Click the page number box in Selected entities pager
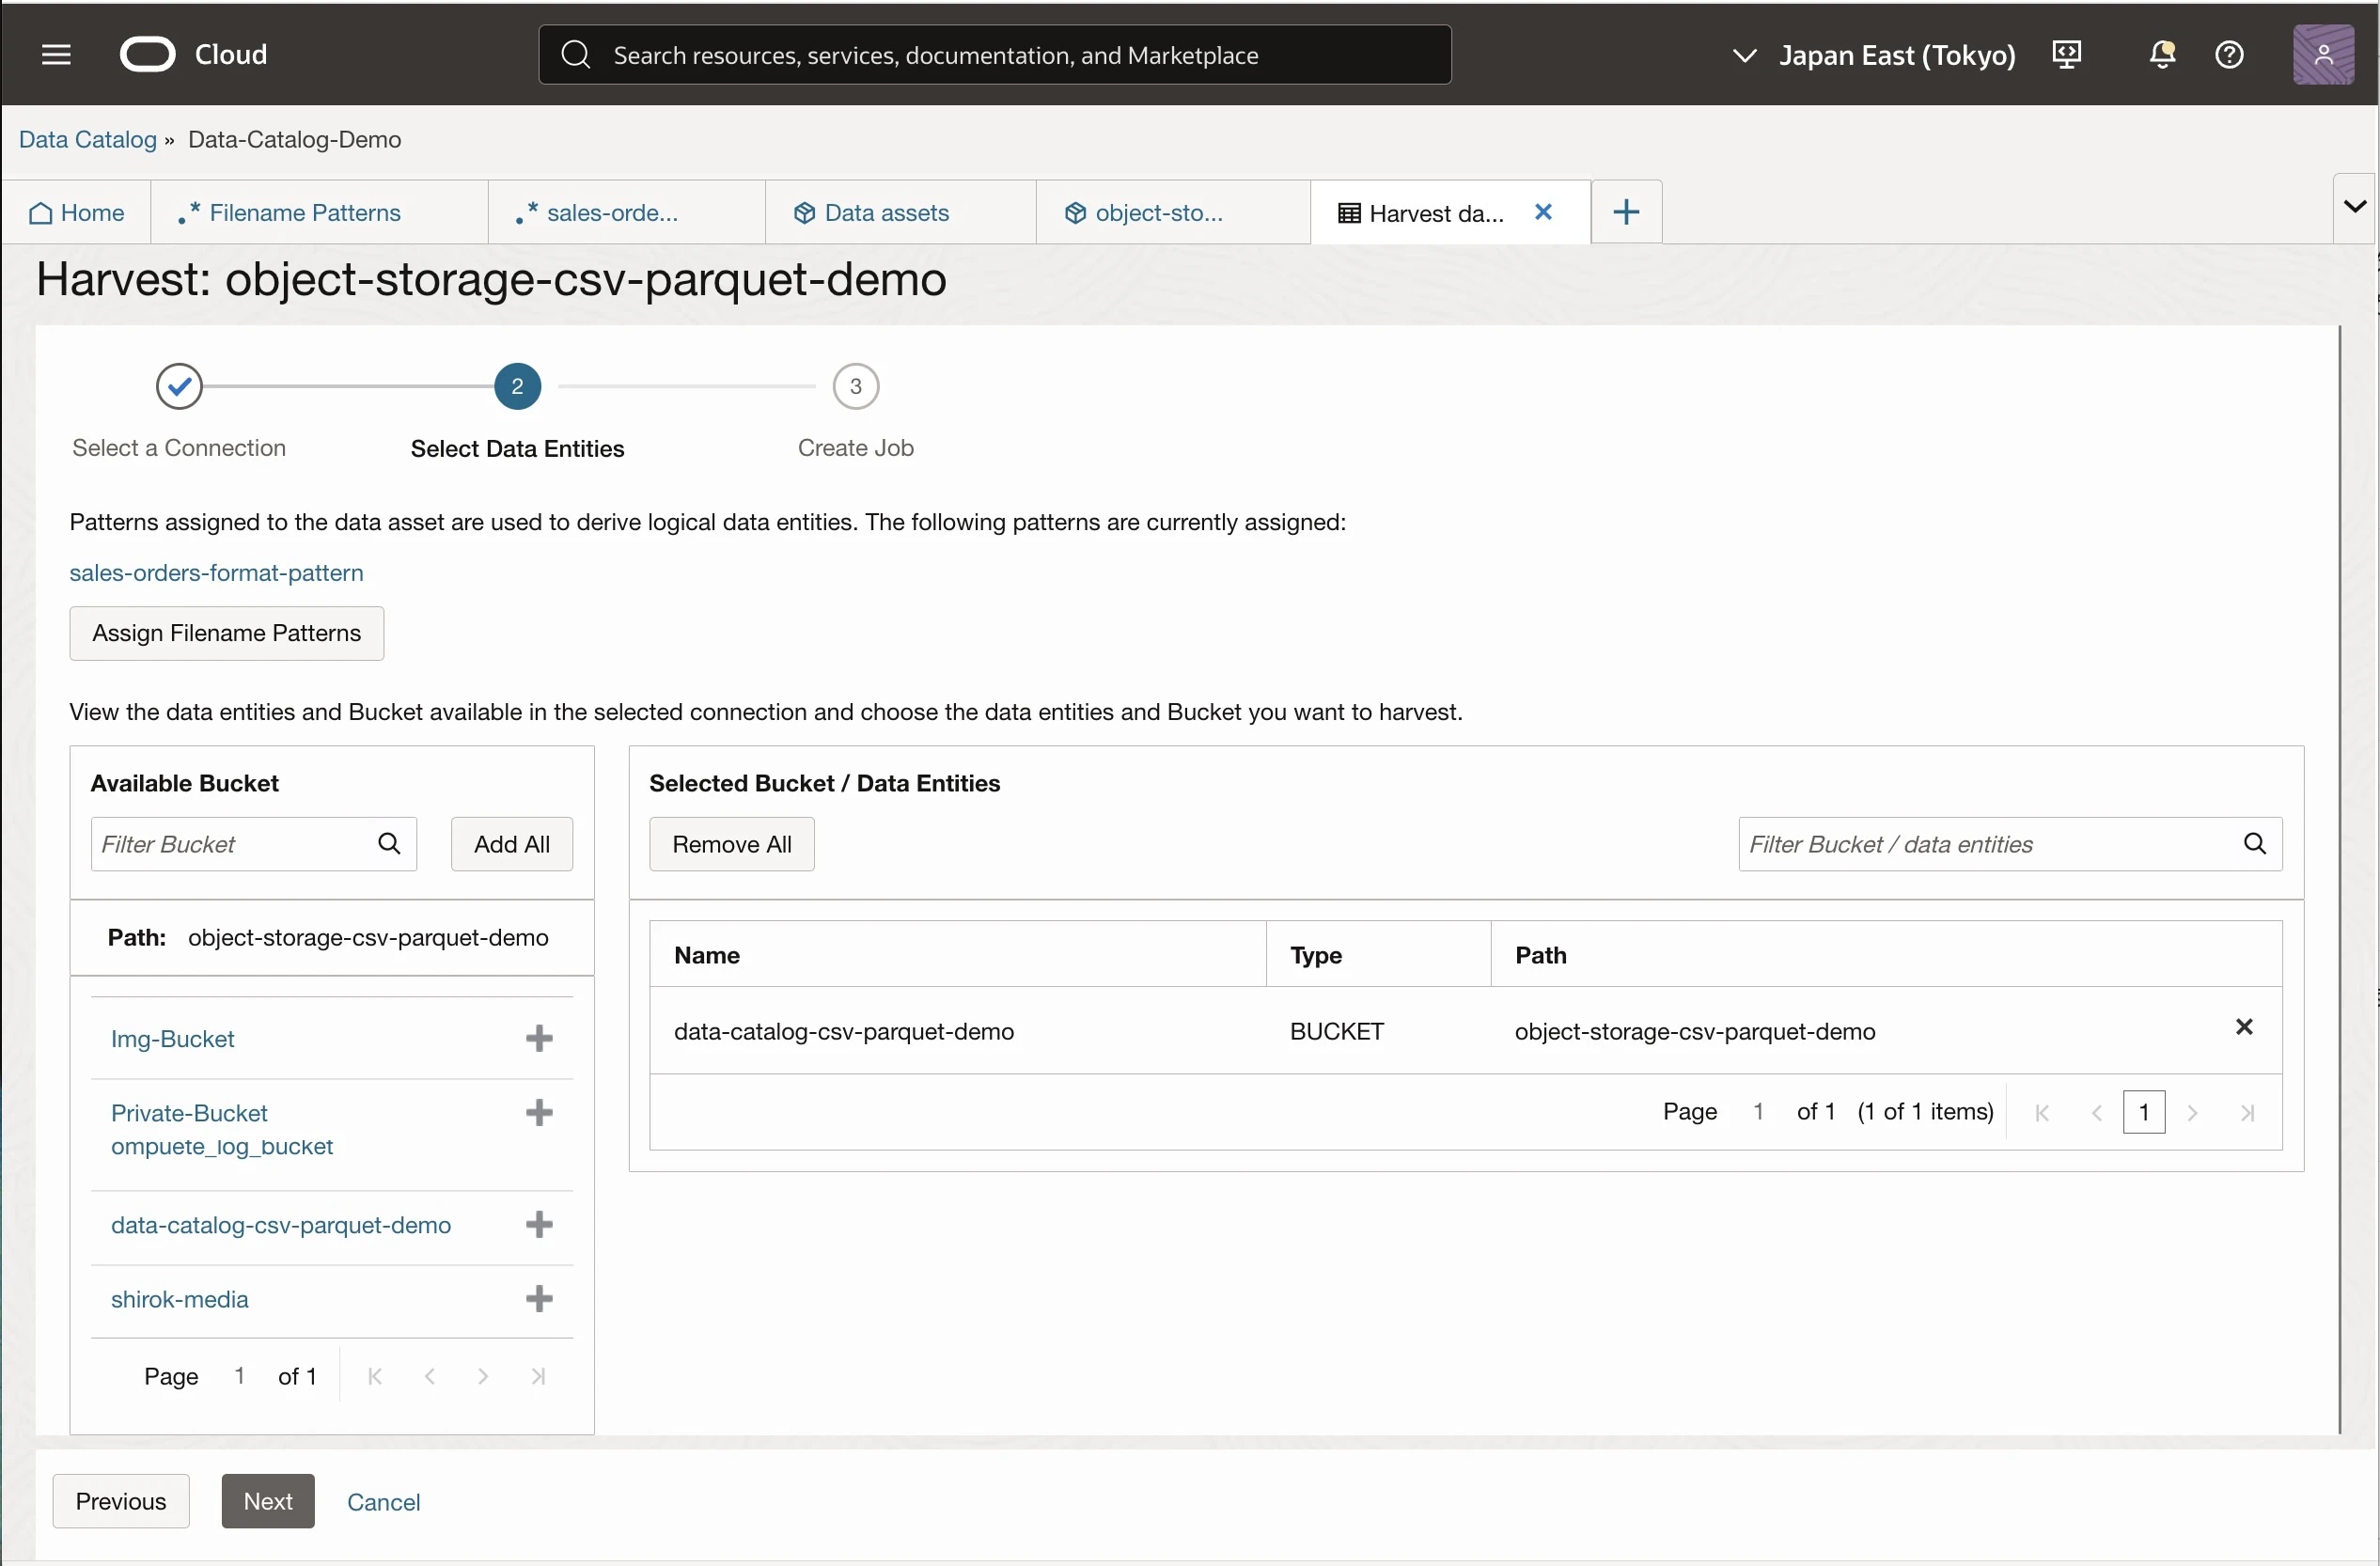The image size is (2380, 1566). pyautogui.click(x=2144, y=1112)
